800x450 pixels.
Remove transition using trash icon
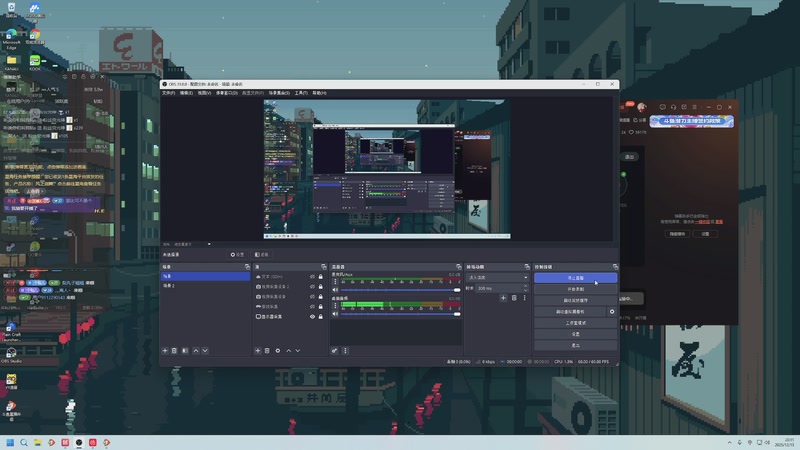click(514, 298)
